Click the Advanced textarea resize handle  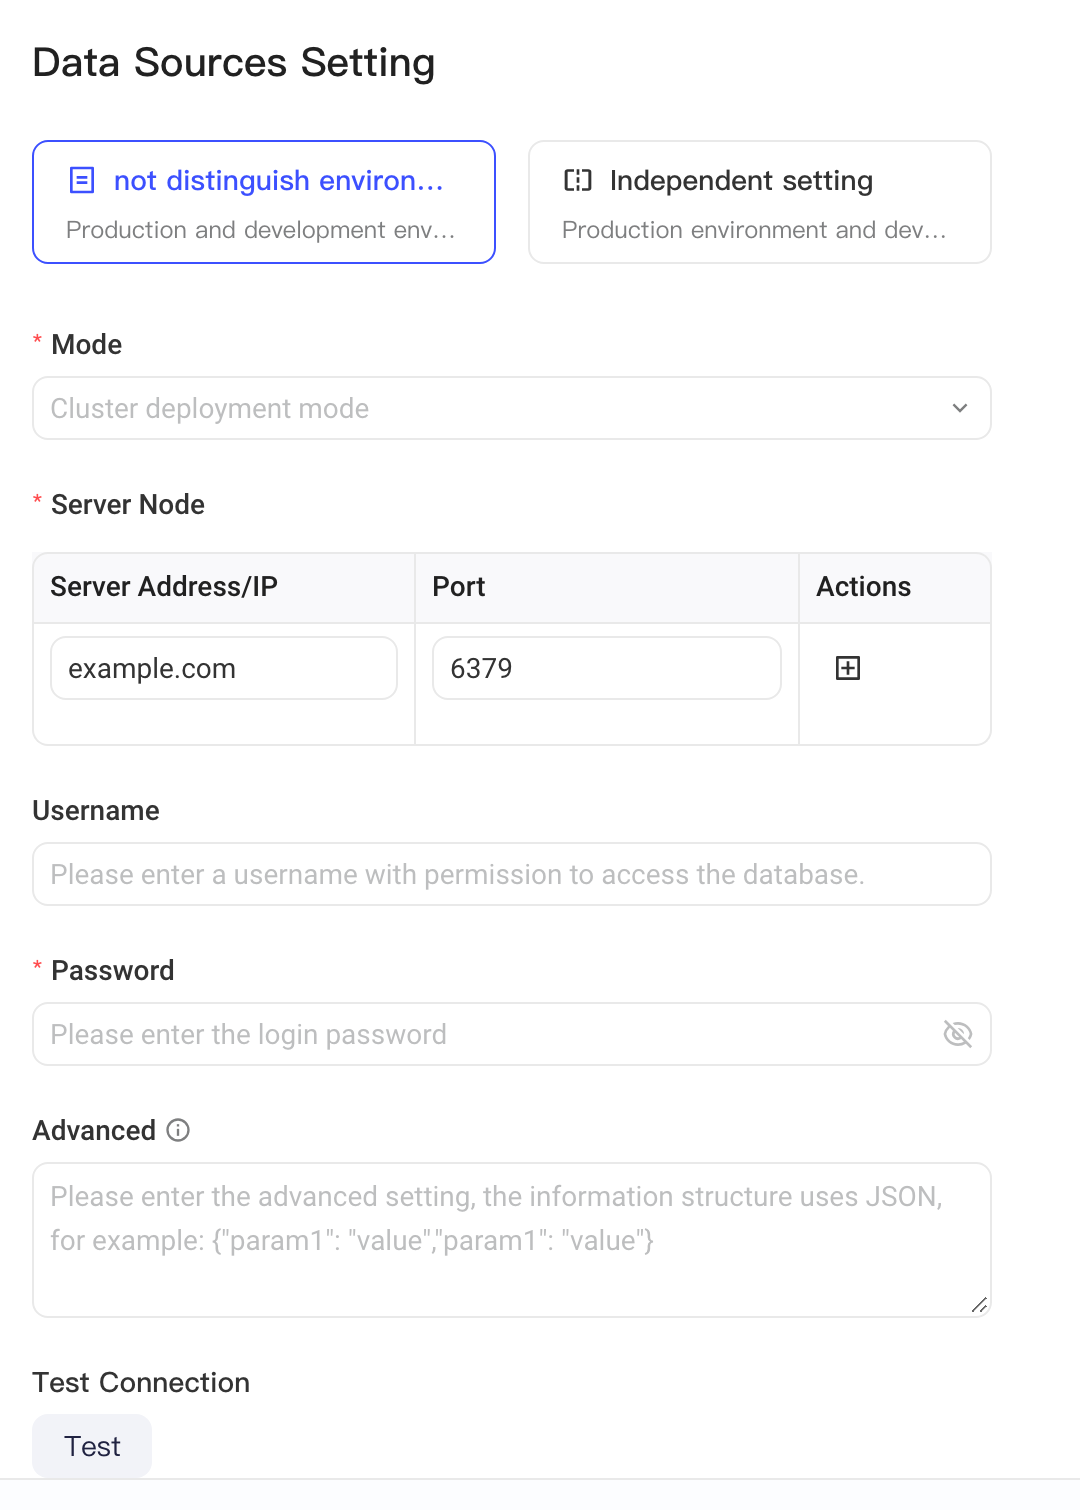pos(979,1305)
